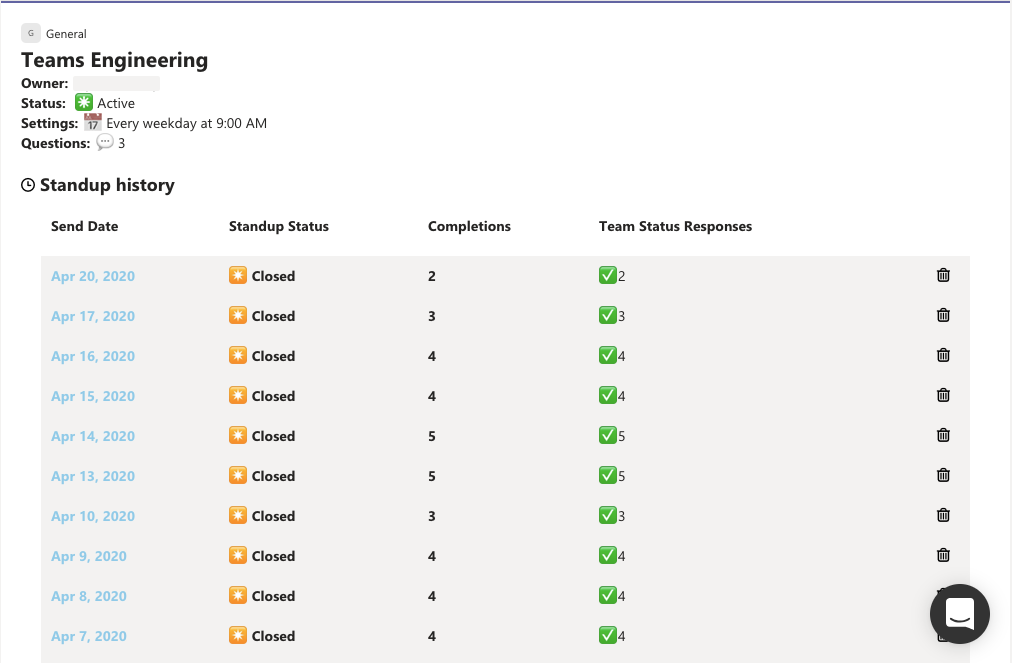The width and height of the screenshot is (1012, 663).
Task: Delete the Apr 17, 2020 standup
Action: pyautogui.click(x=943, y=315)
